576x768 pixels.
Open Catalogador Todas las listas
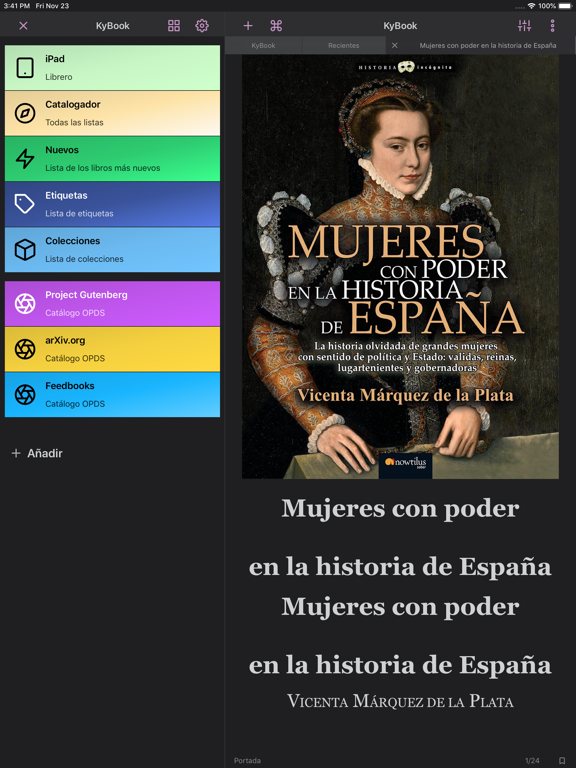point(112,113)
